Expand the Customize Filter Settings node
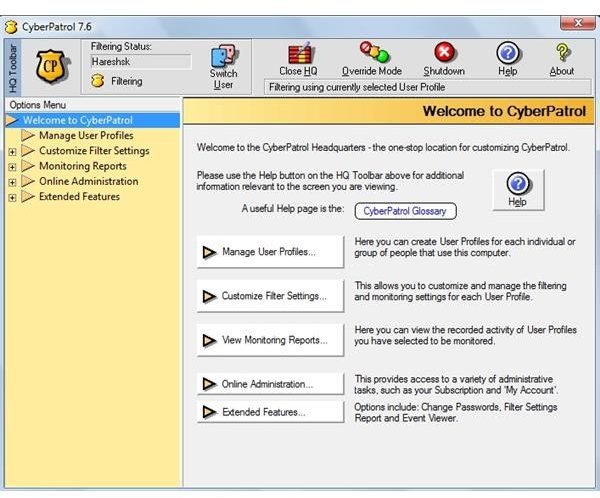 point(12,152)
